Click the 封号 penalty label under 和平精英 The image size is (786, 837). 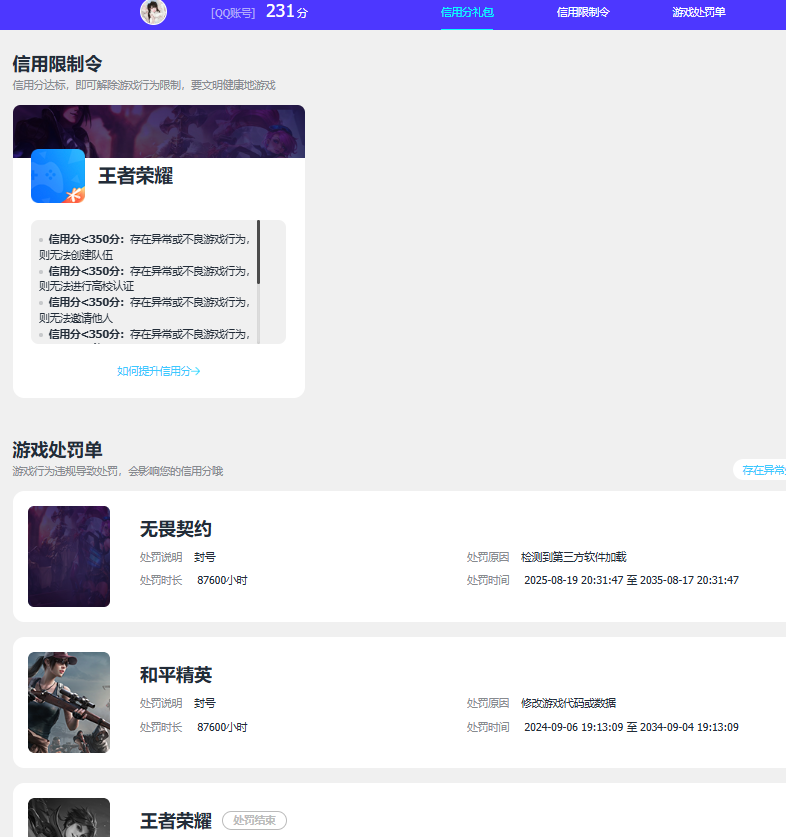205,703
